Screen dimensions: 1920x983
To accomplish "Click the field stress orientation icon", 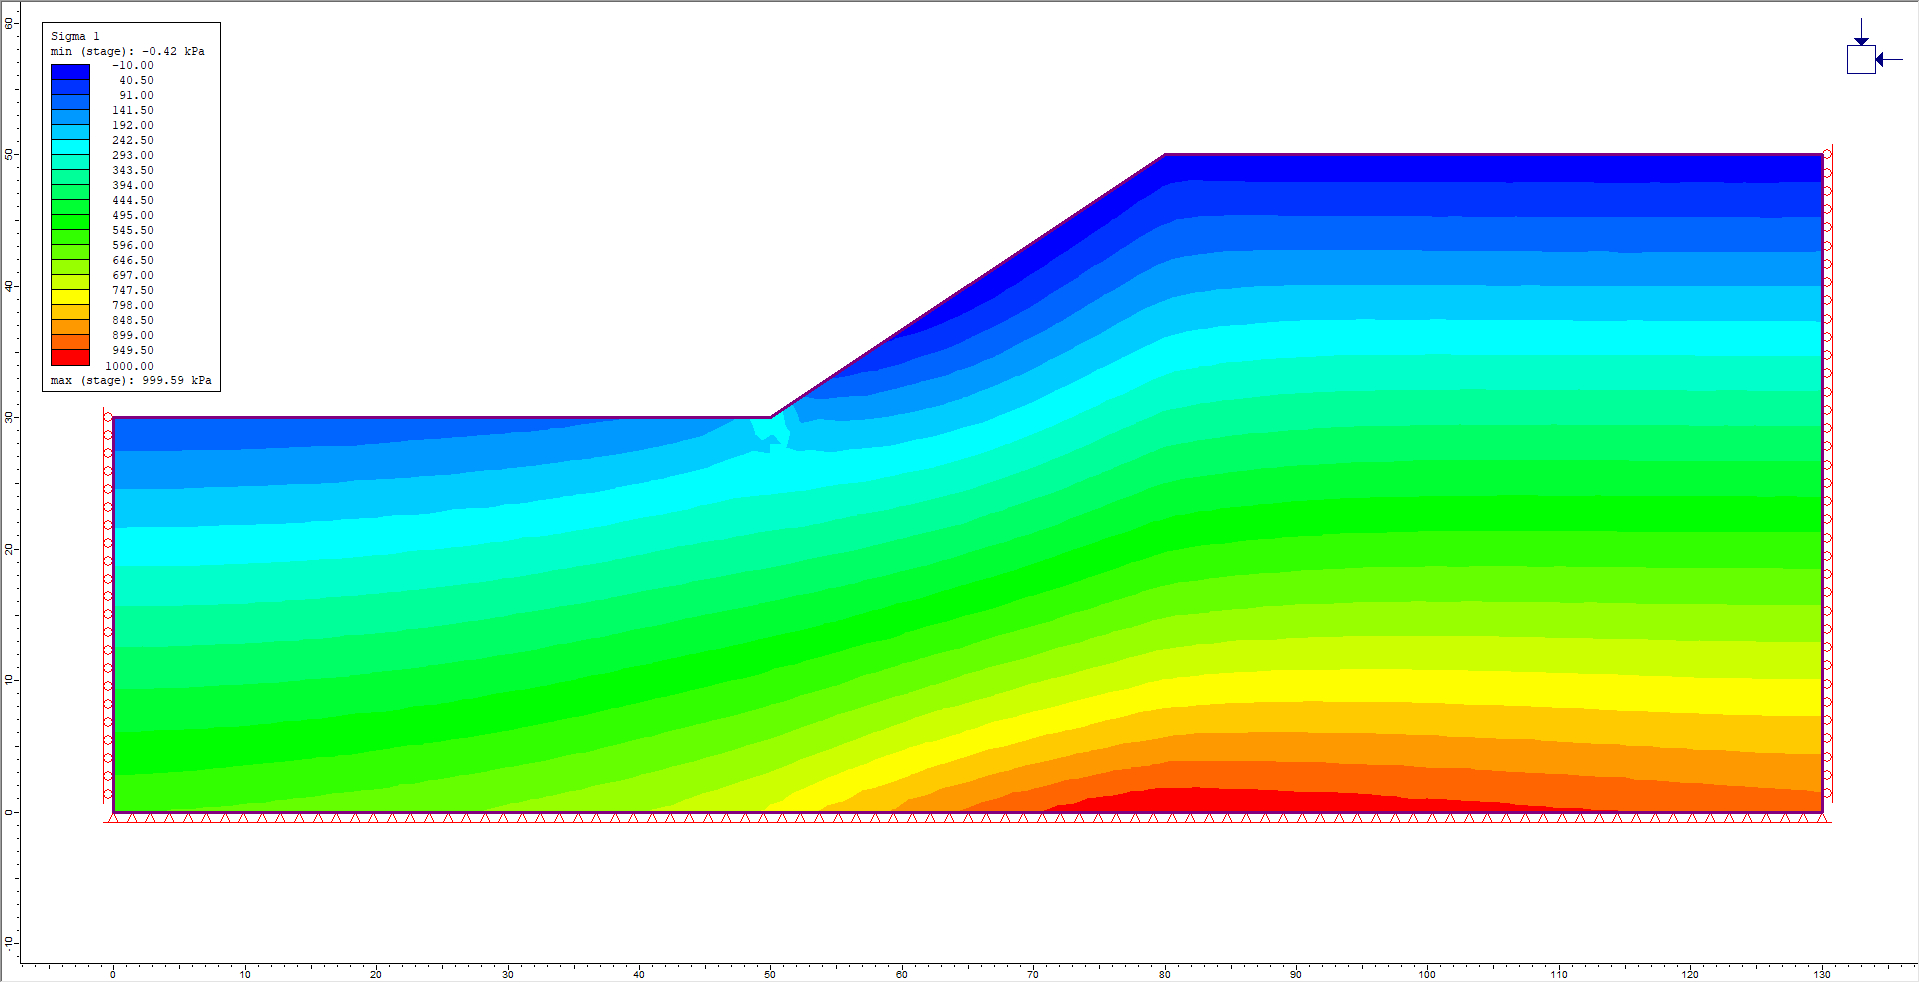I will coord(1860,59).
